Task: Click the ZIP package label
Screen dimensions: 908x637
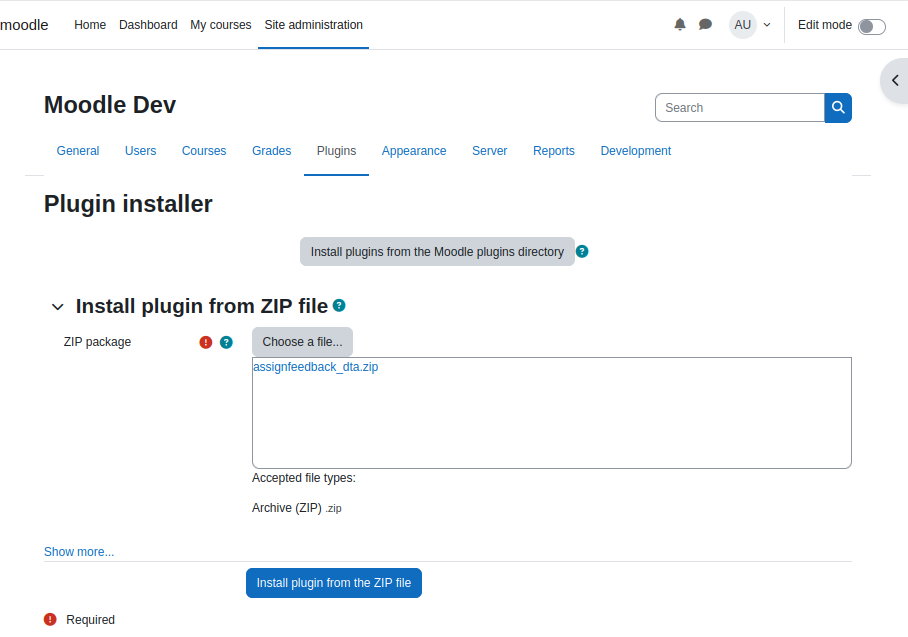Action: pos(97,342)
